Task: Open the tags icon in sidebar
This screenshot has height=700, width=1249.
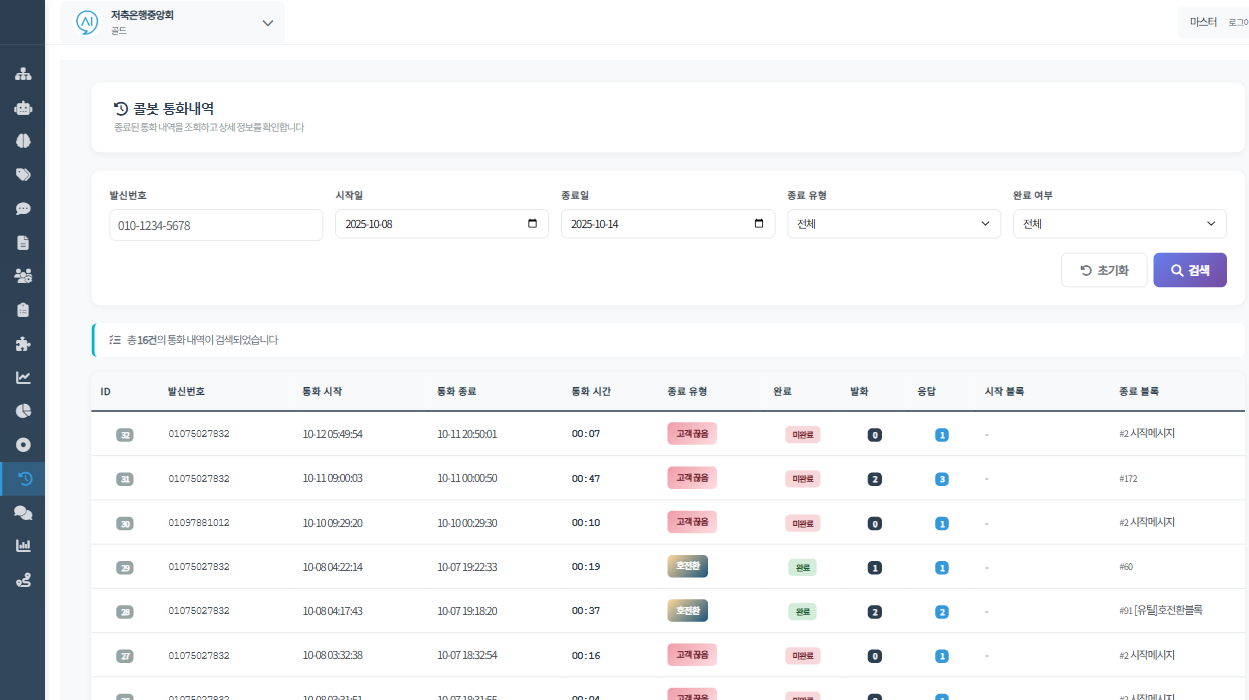Action: click(x=23, y=175)
